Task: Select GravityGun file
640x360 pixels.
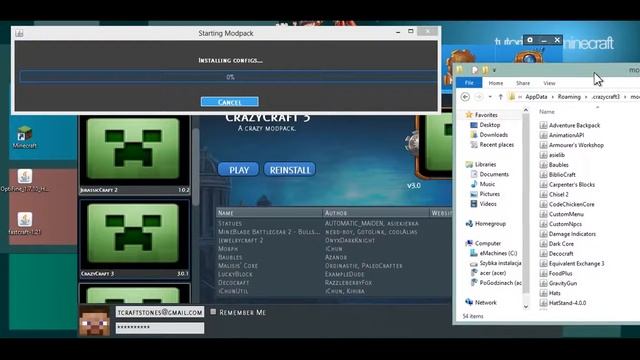Action: click(558, 283)
